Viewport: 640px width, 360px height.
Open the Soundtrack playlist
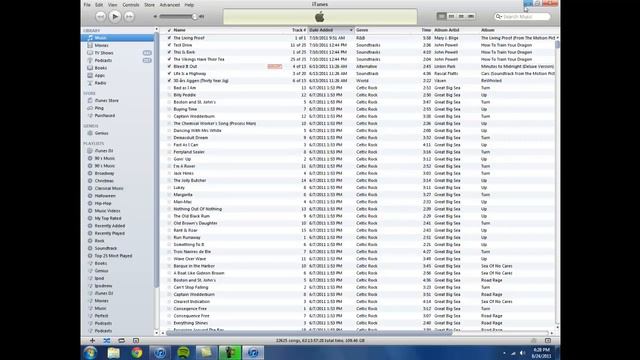(x=106, y=248)
